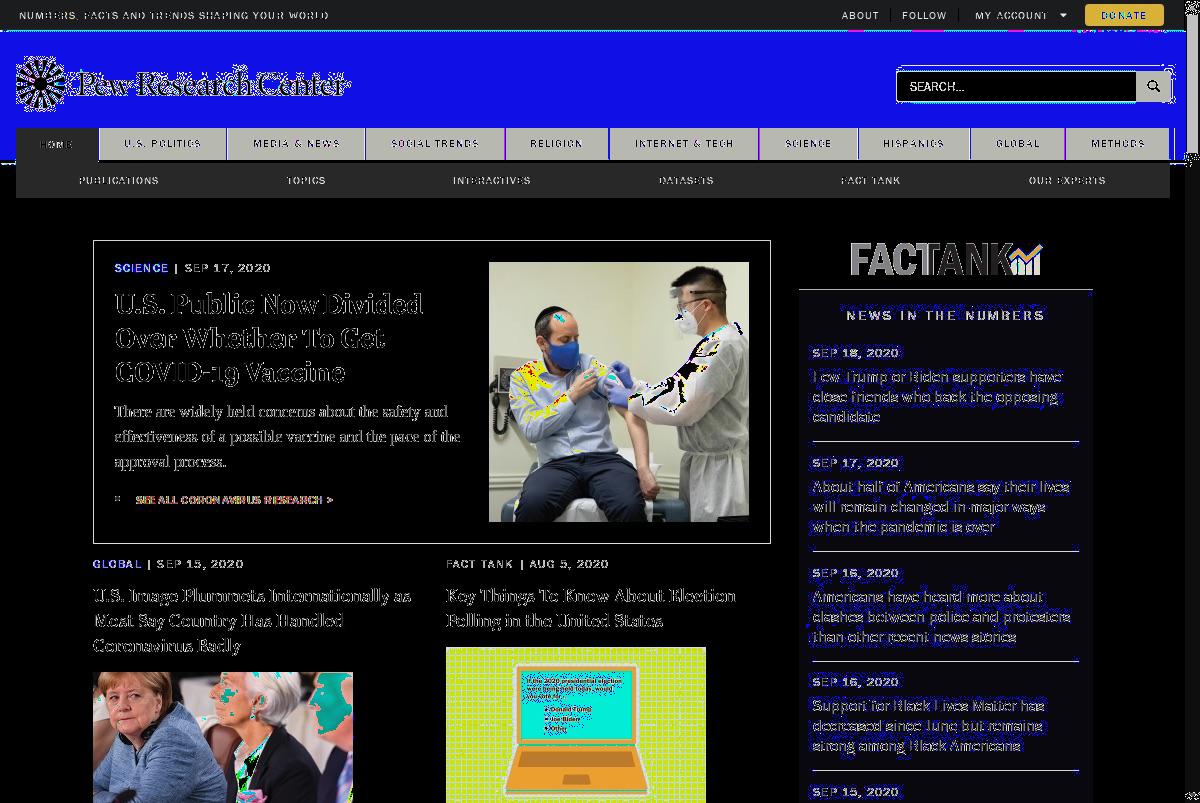The image size is (1200, 803).
Task: Open Trump or Biden supporters close friends story
Action: [937, 397]
